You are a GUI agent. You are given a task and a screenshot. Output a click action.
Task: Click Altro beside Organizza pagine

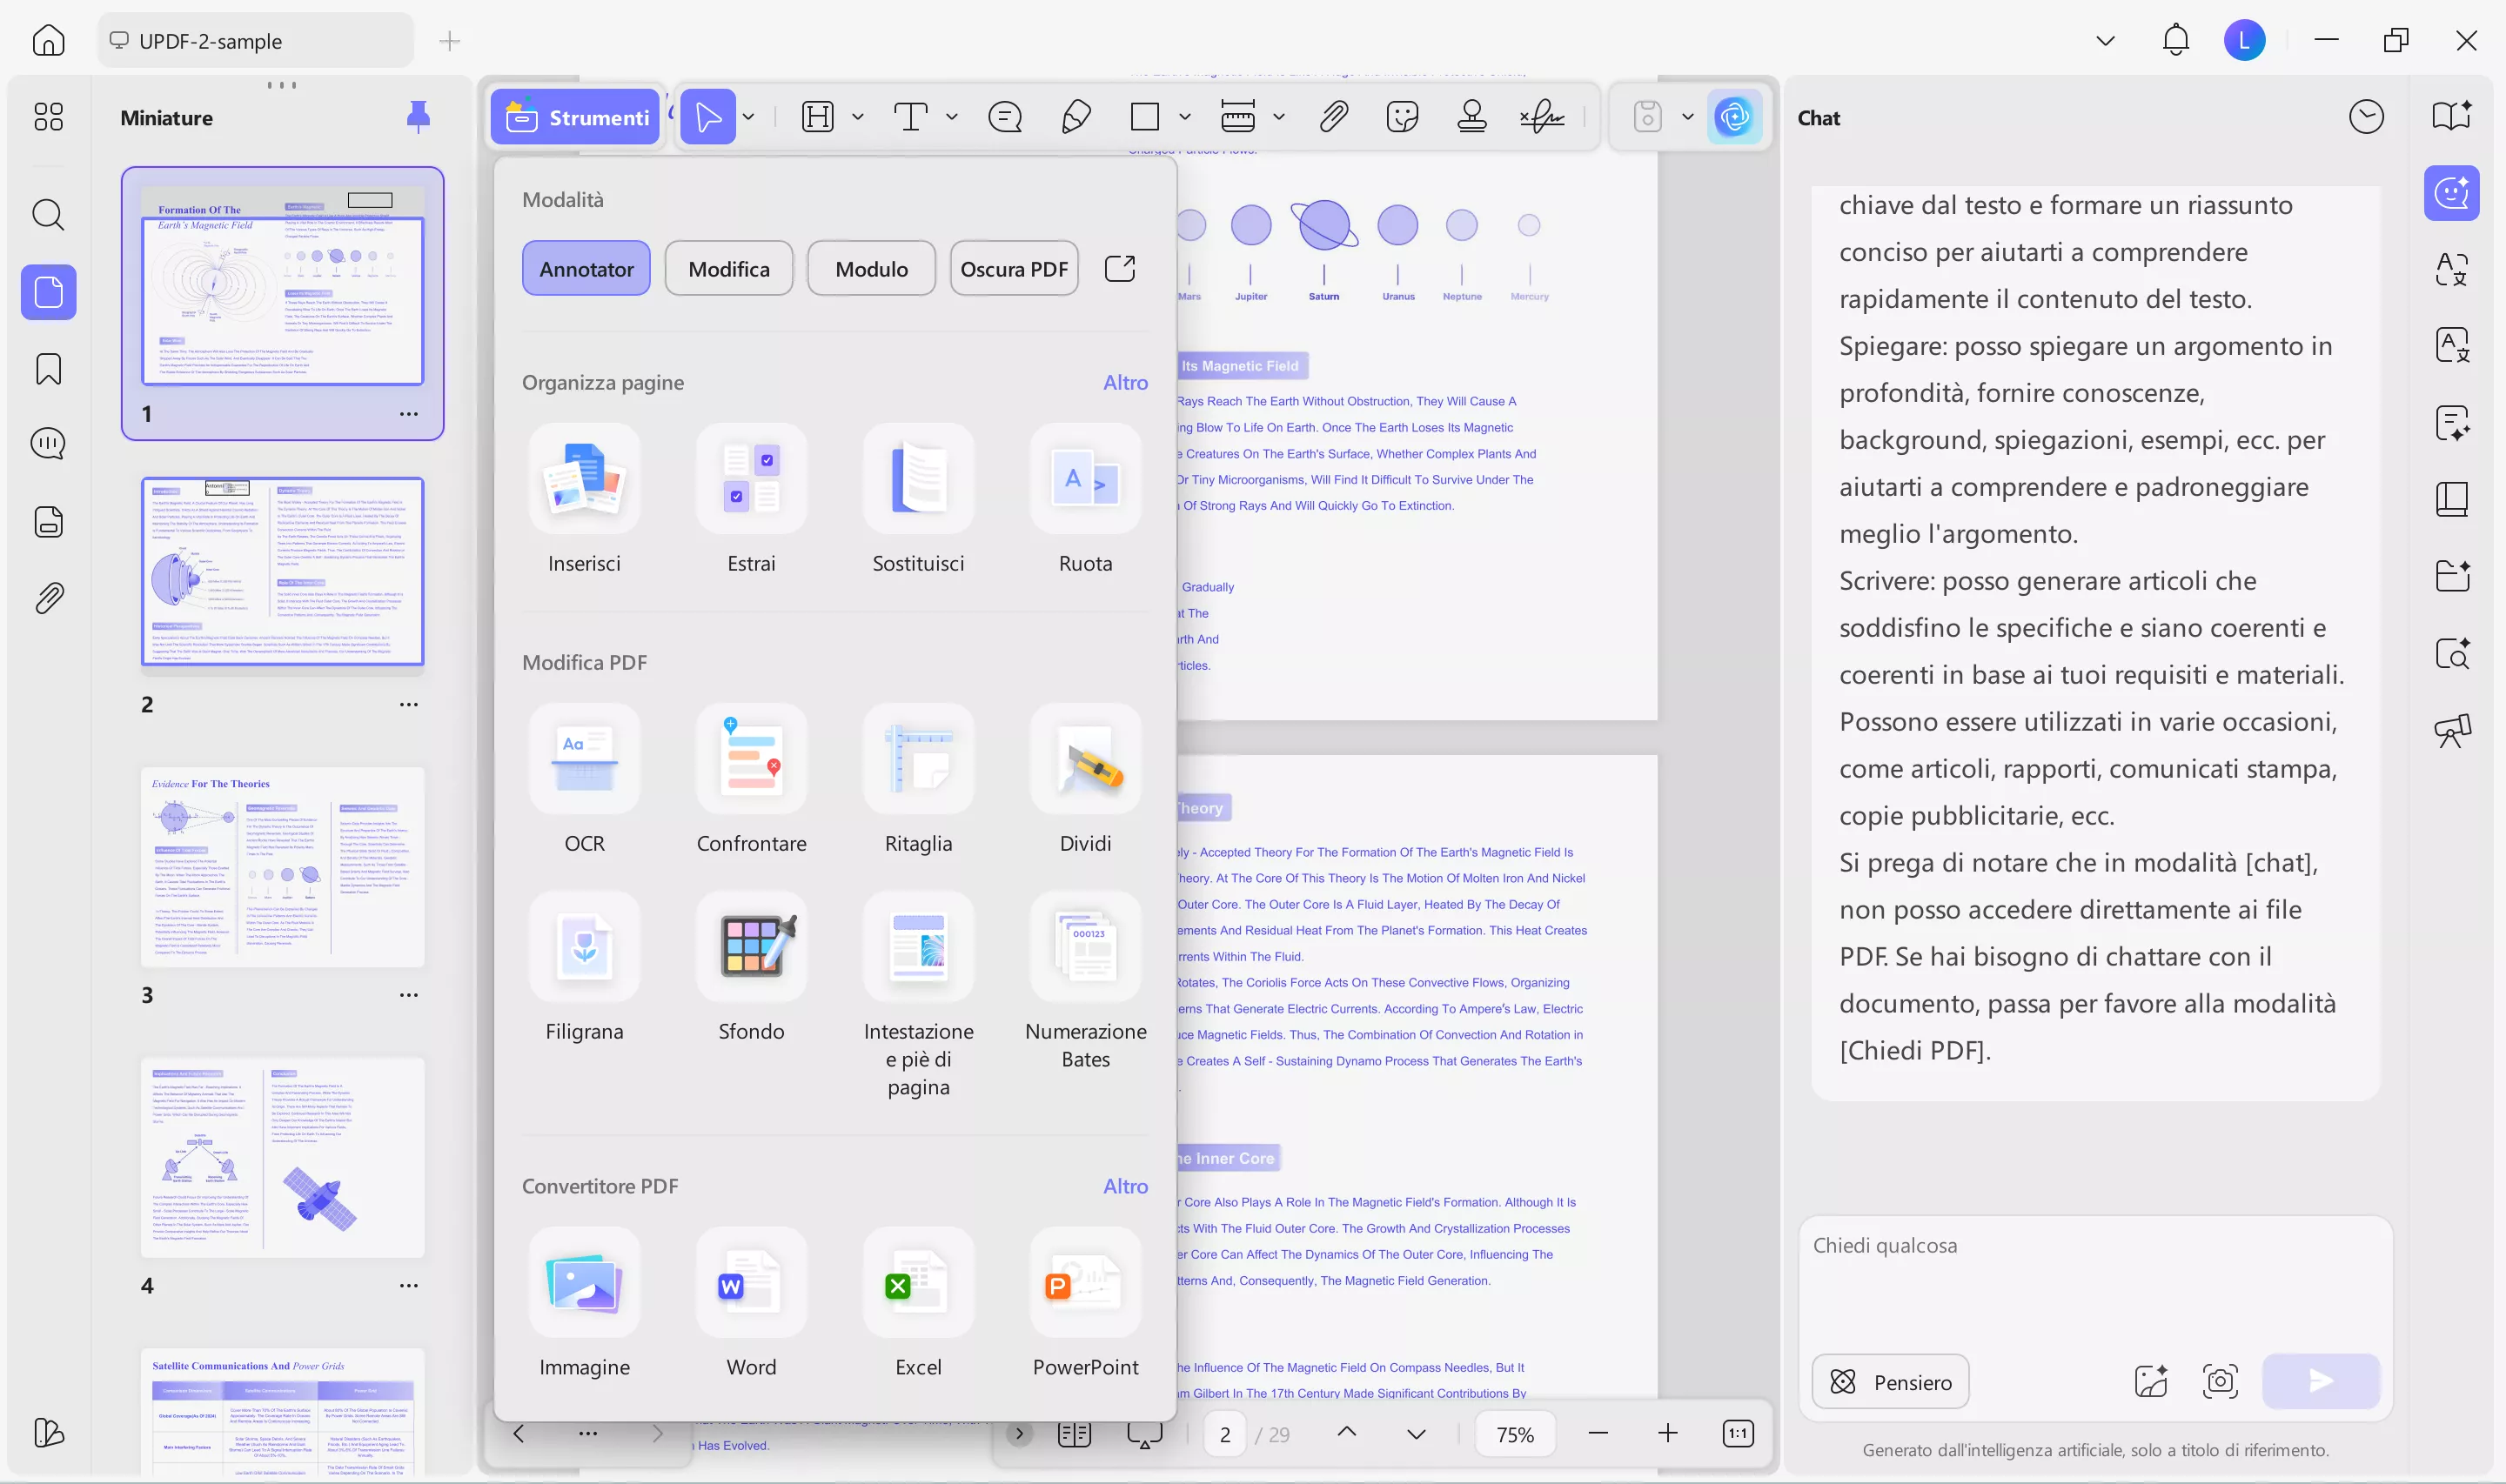[1126, 382]
